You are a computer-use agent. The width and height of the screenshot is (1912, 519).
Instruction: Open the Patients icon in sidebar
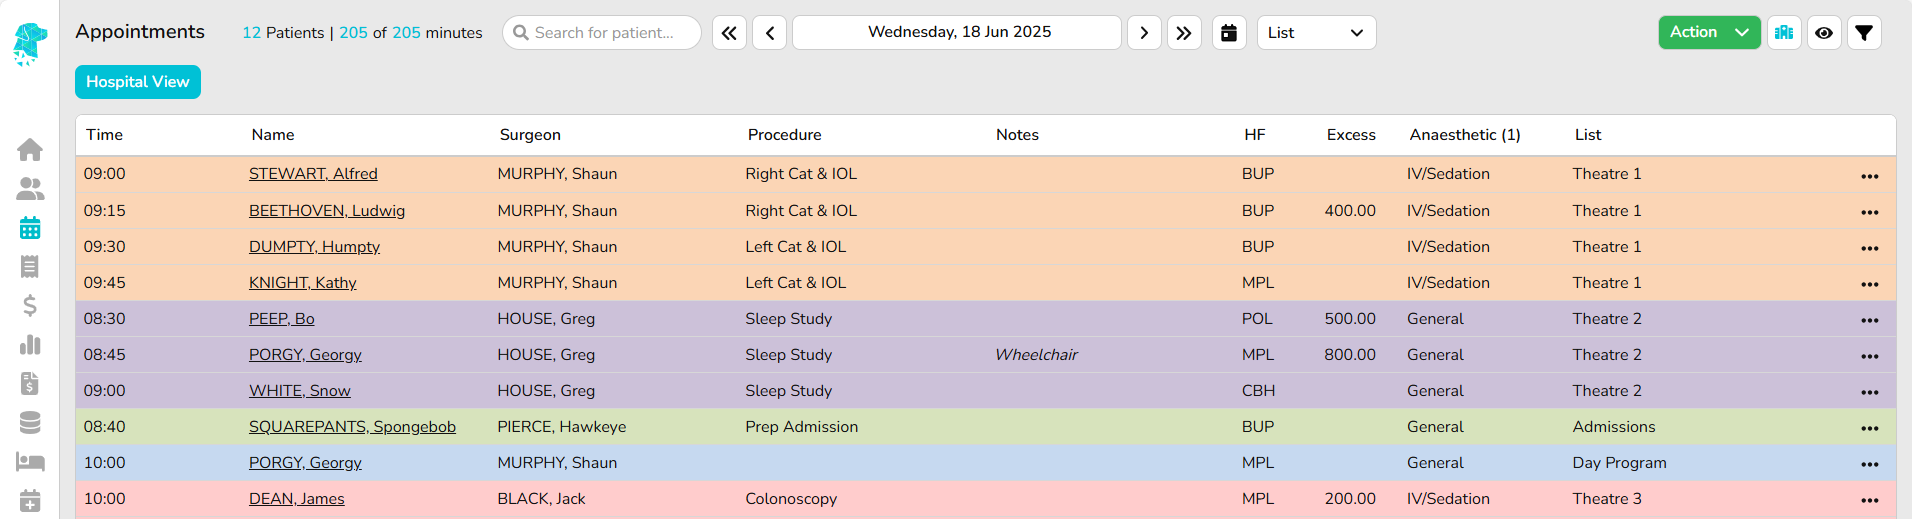click(x=30, y=189)
